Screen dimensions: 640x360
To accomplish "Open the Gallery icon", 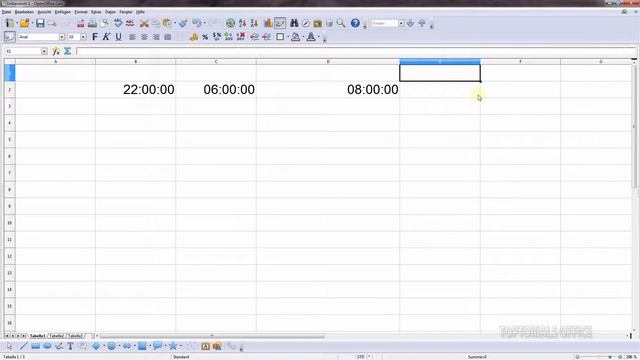I will tap(318, 23).
